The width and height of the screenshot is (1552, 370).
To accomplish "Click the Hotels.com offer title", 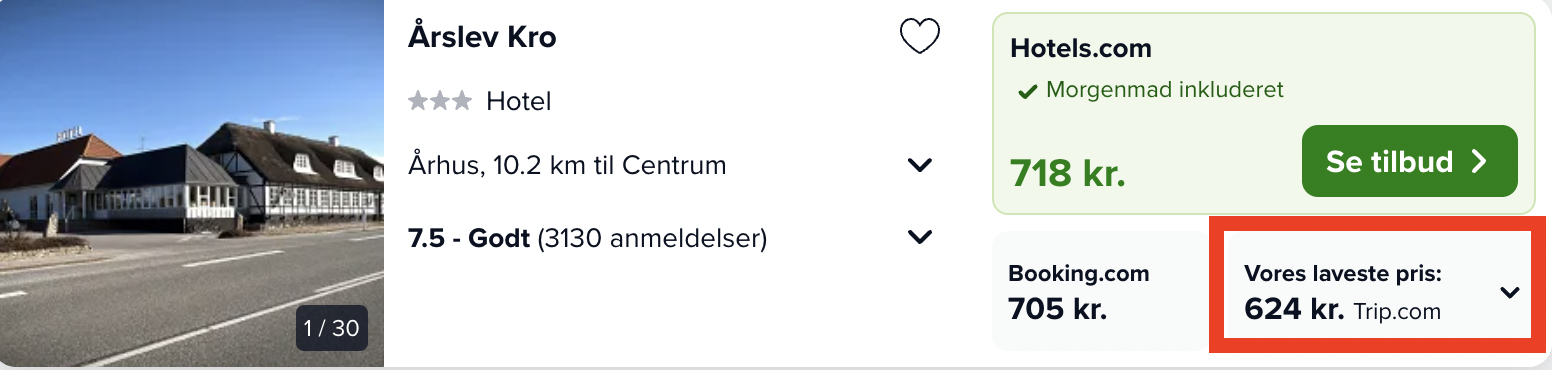I will [x=1081, y=48].
